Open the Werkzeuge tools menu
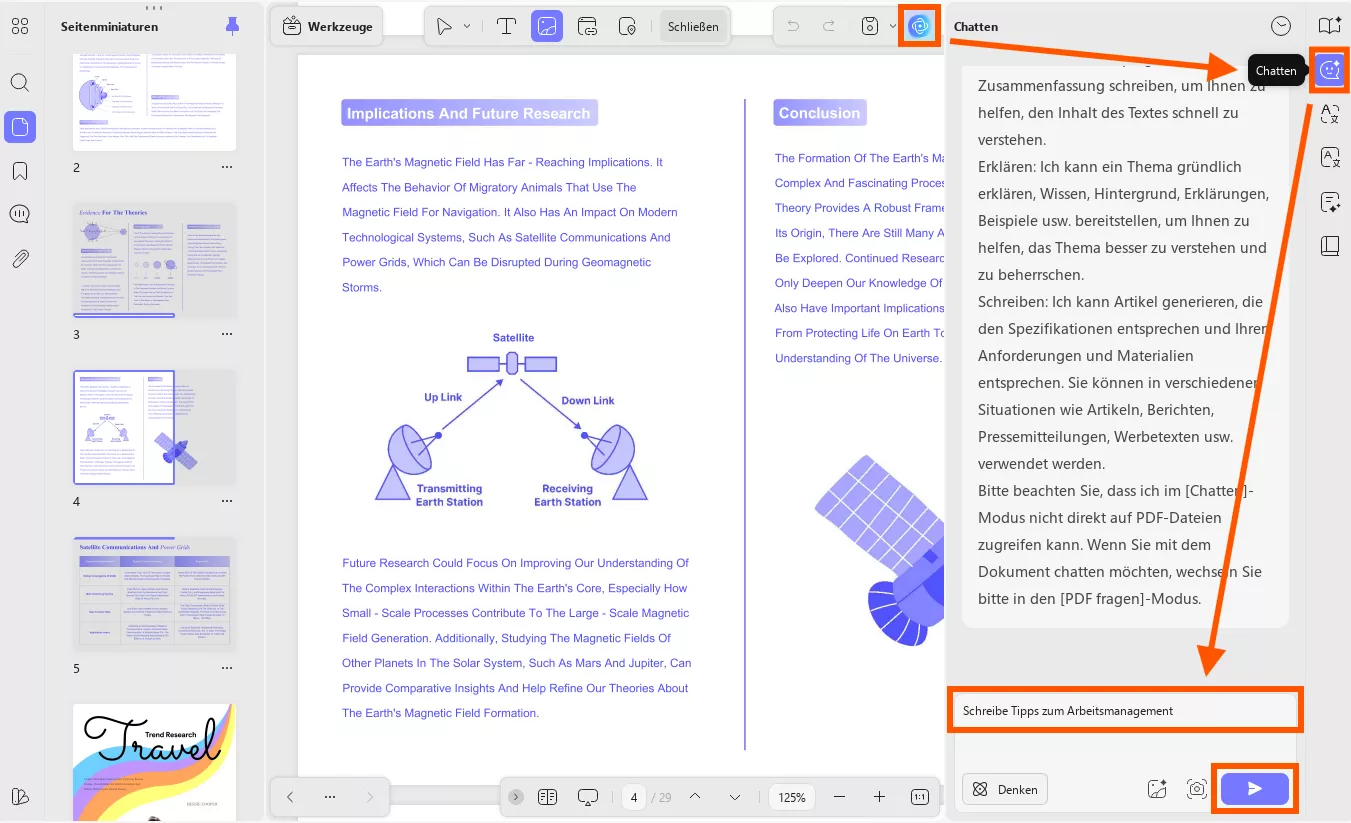 [328, 27]
